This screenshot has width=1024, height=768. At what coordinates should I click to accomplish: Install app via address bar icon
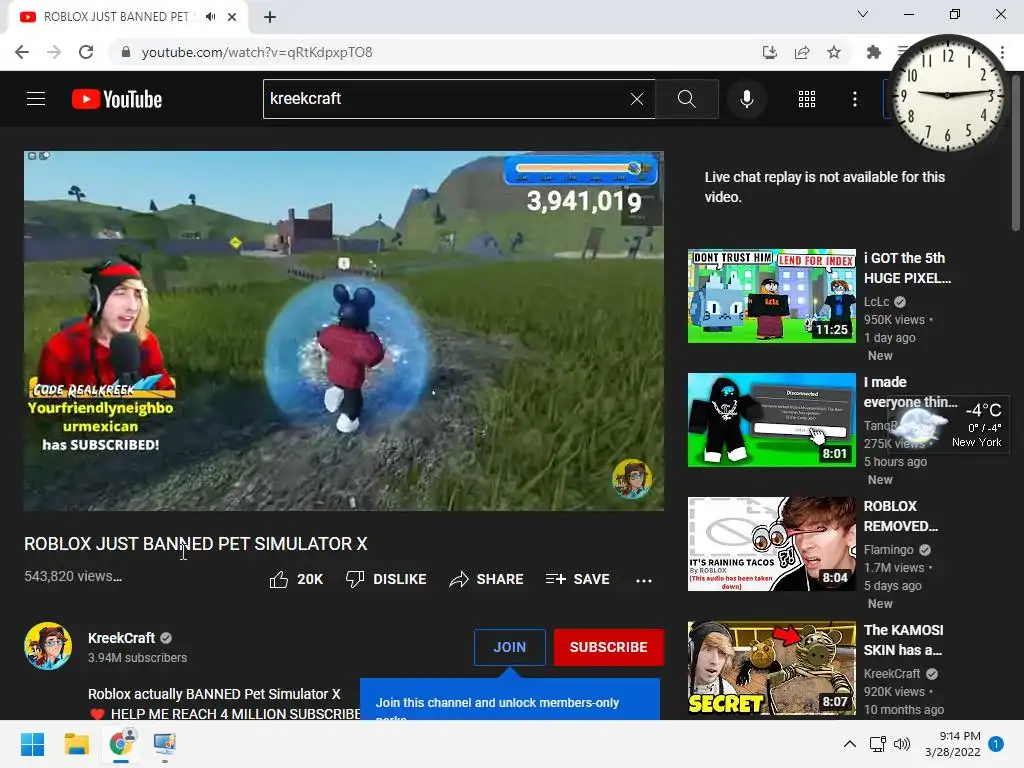click(770, 52)
